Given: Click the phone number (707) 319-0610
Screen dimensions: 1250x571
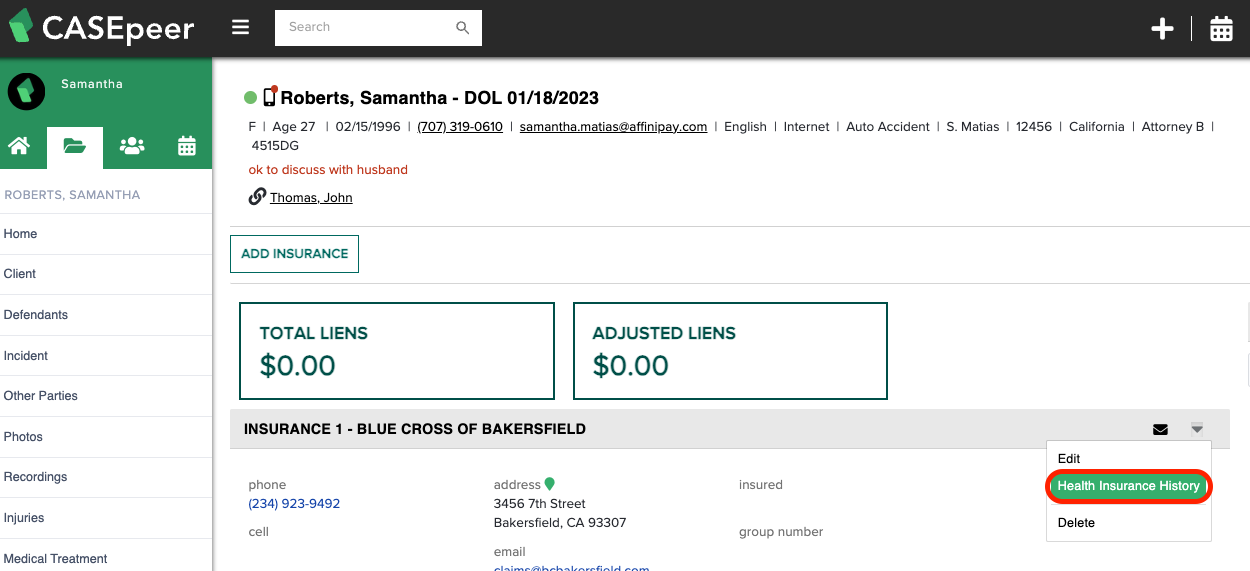Looking at the screenshot, I should (460, 127).
